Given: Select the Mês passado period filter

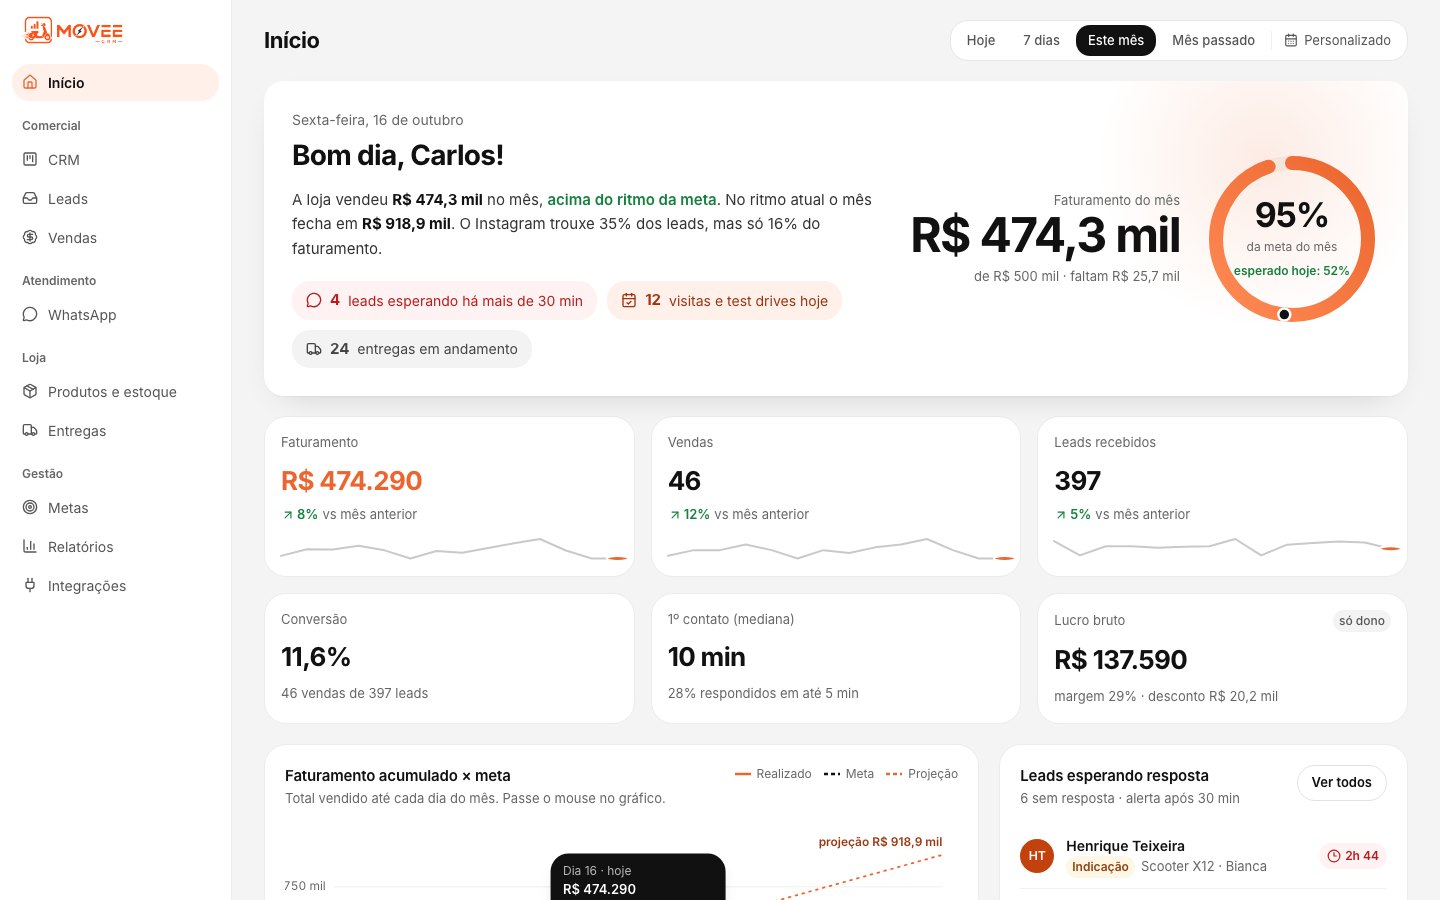Looking at the screenshot, I should 1213,40.
